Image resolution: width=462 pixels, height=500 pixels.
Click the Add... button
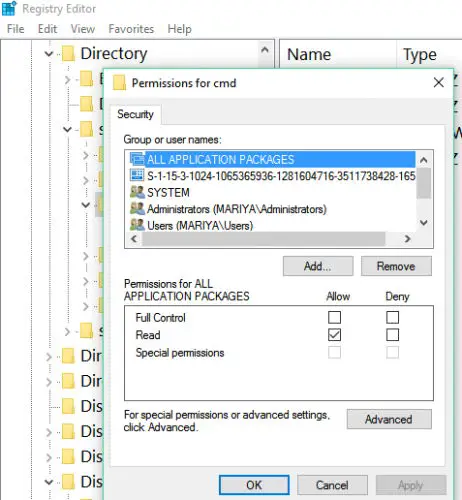tap(318, 266)
